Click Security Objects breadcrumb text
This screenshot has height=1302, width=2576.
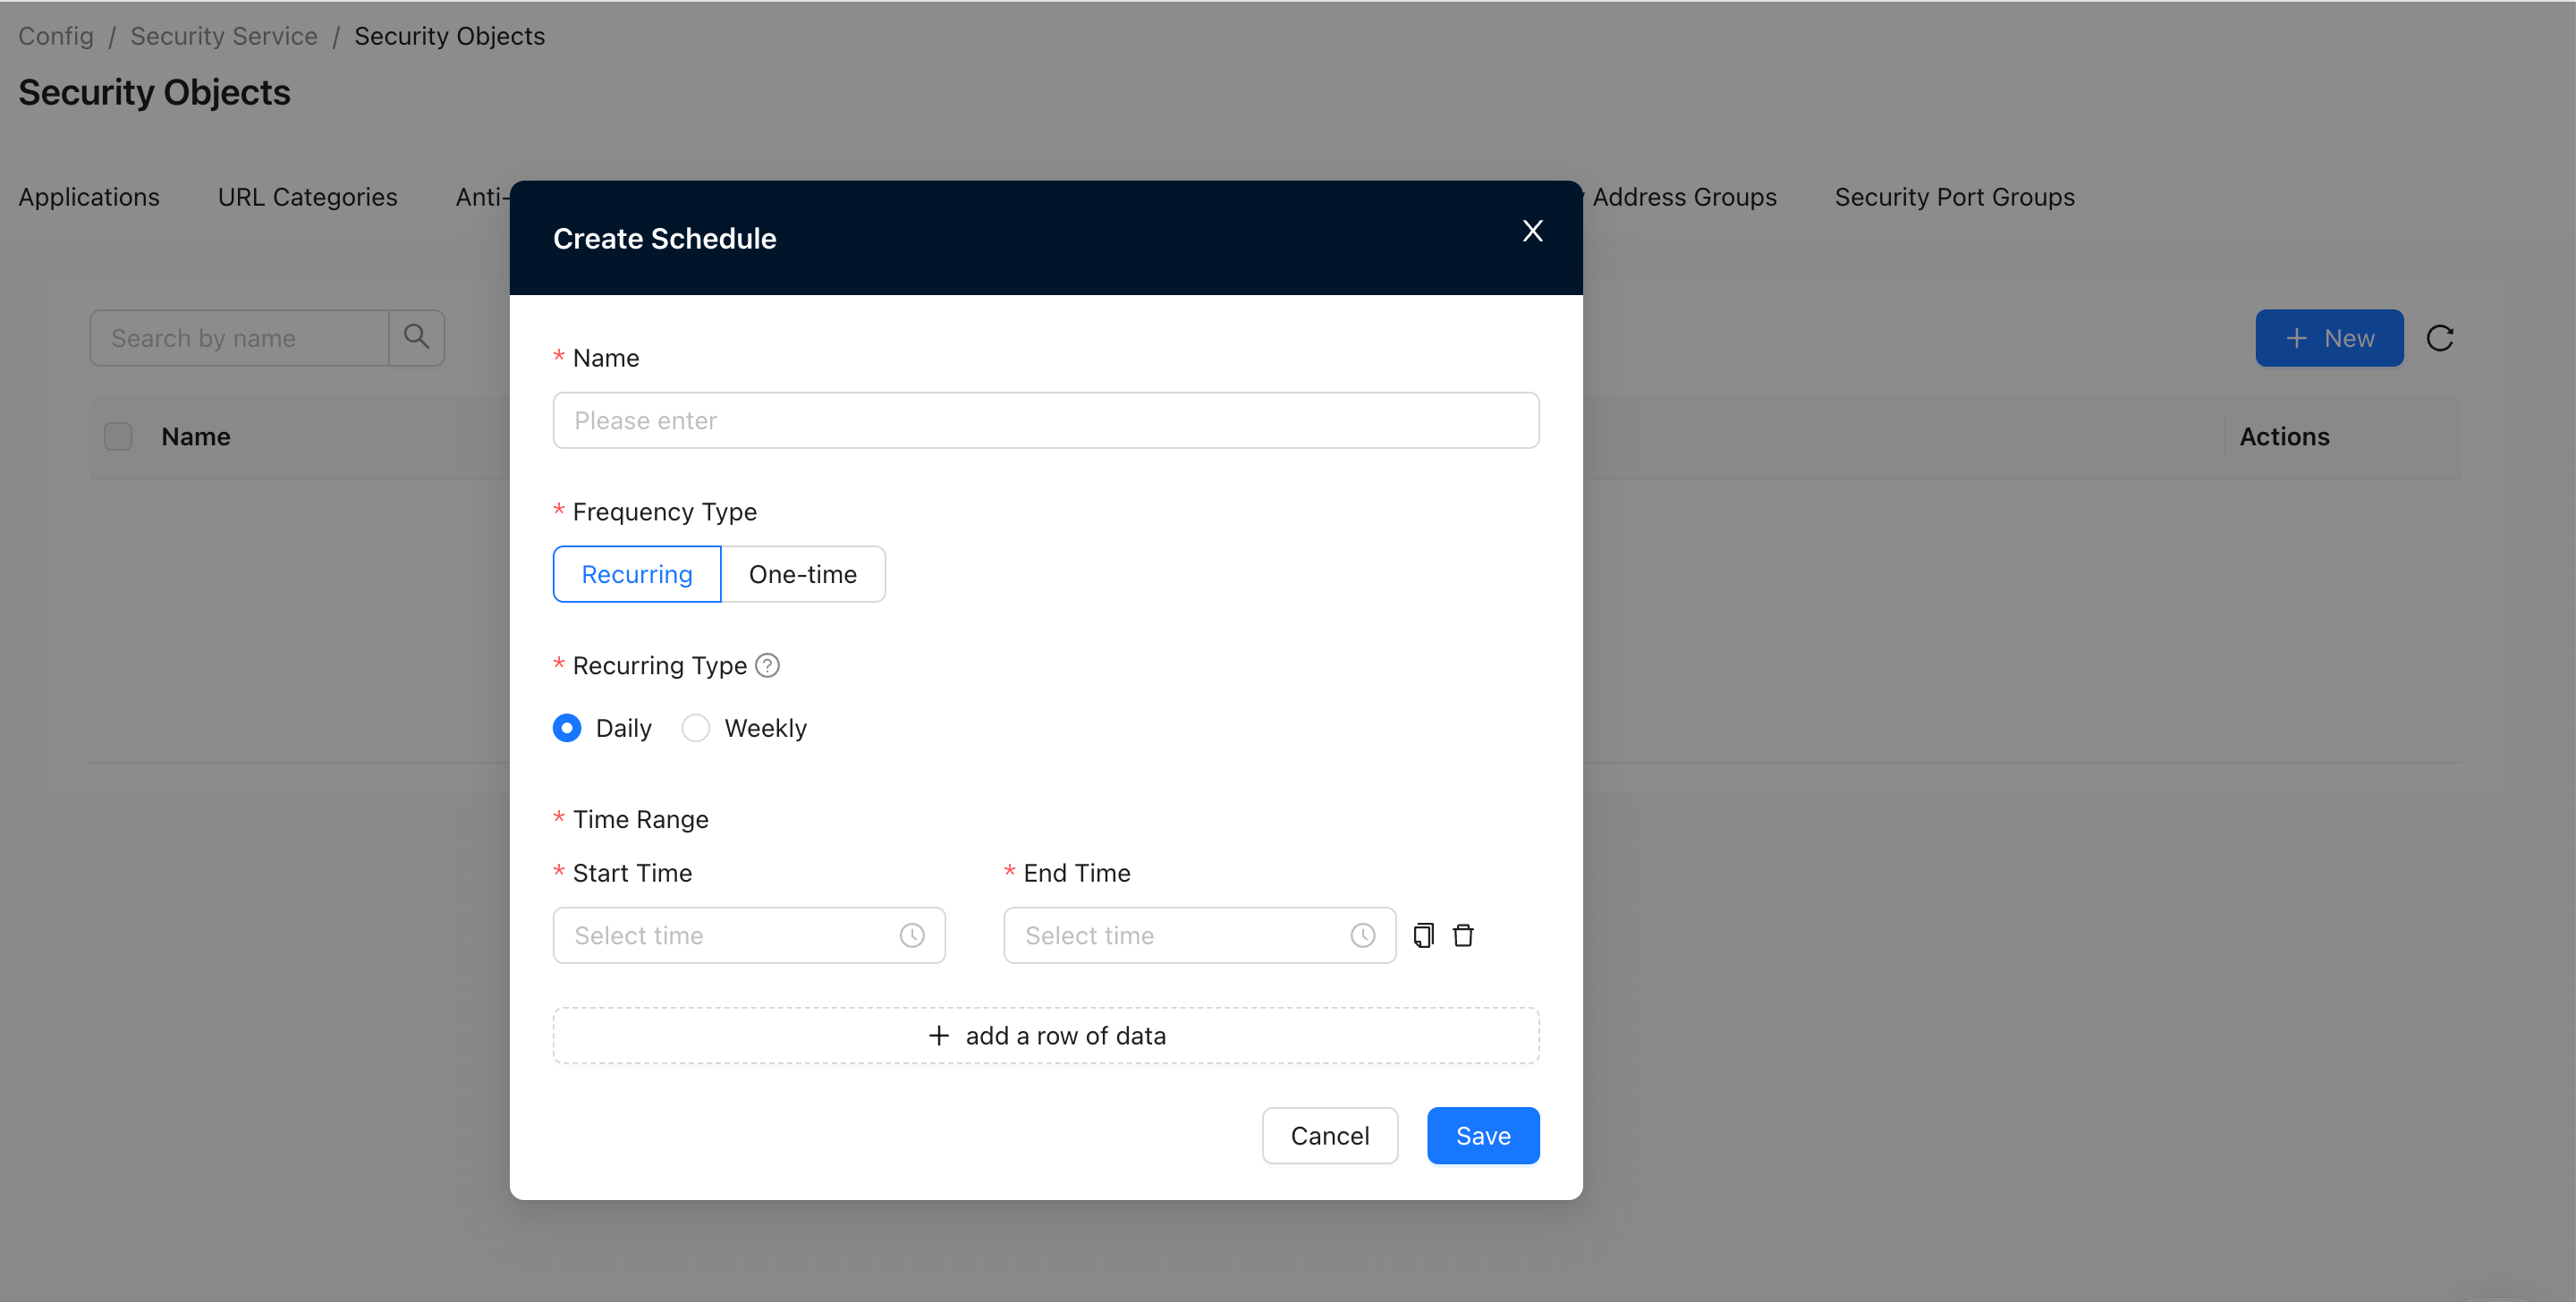click(449, 36)
